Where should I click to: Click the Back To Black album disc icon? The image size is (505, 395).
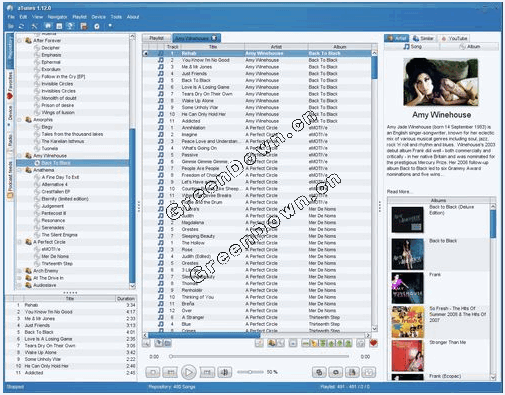pyautogui.click(x=37, y=163)
